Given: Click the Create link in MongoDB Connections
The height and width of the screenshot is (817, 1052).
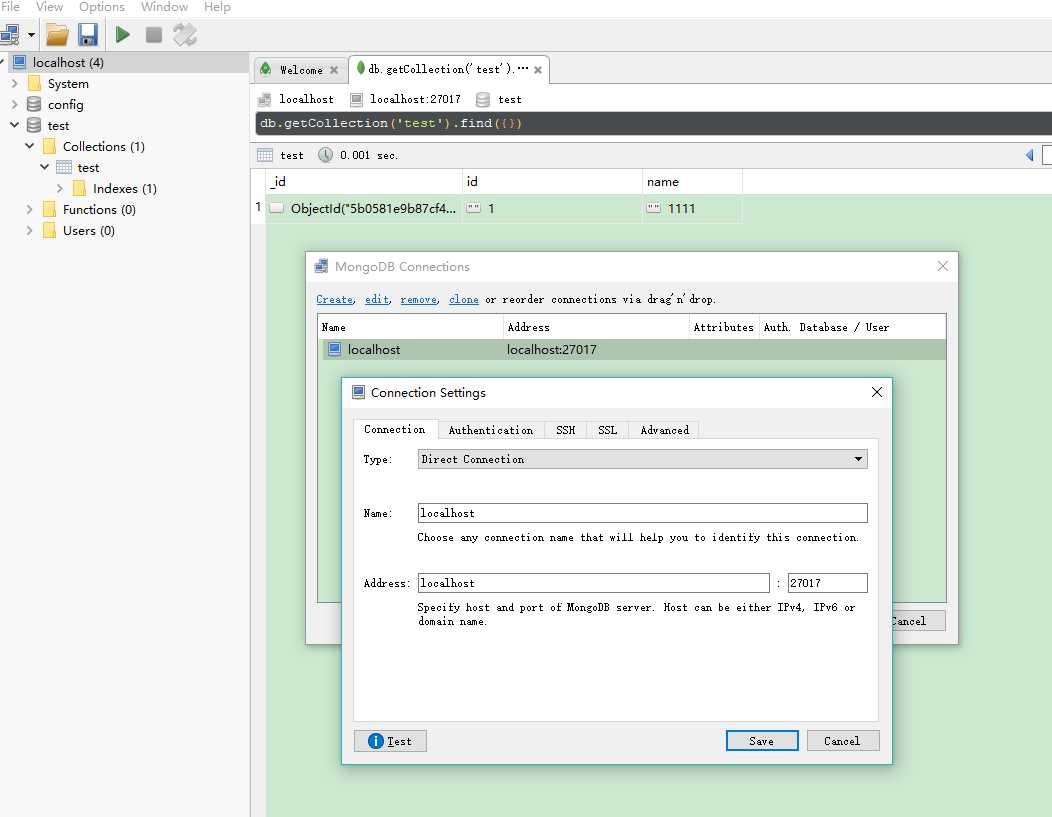Looking at the screenshot, I should coord(334,299).
